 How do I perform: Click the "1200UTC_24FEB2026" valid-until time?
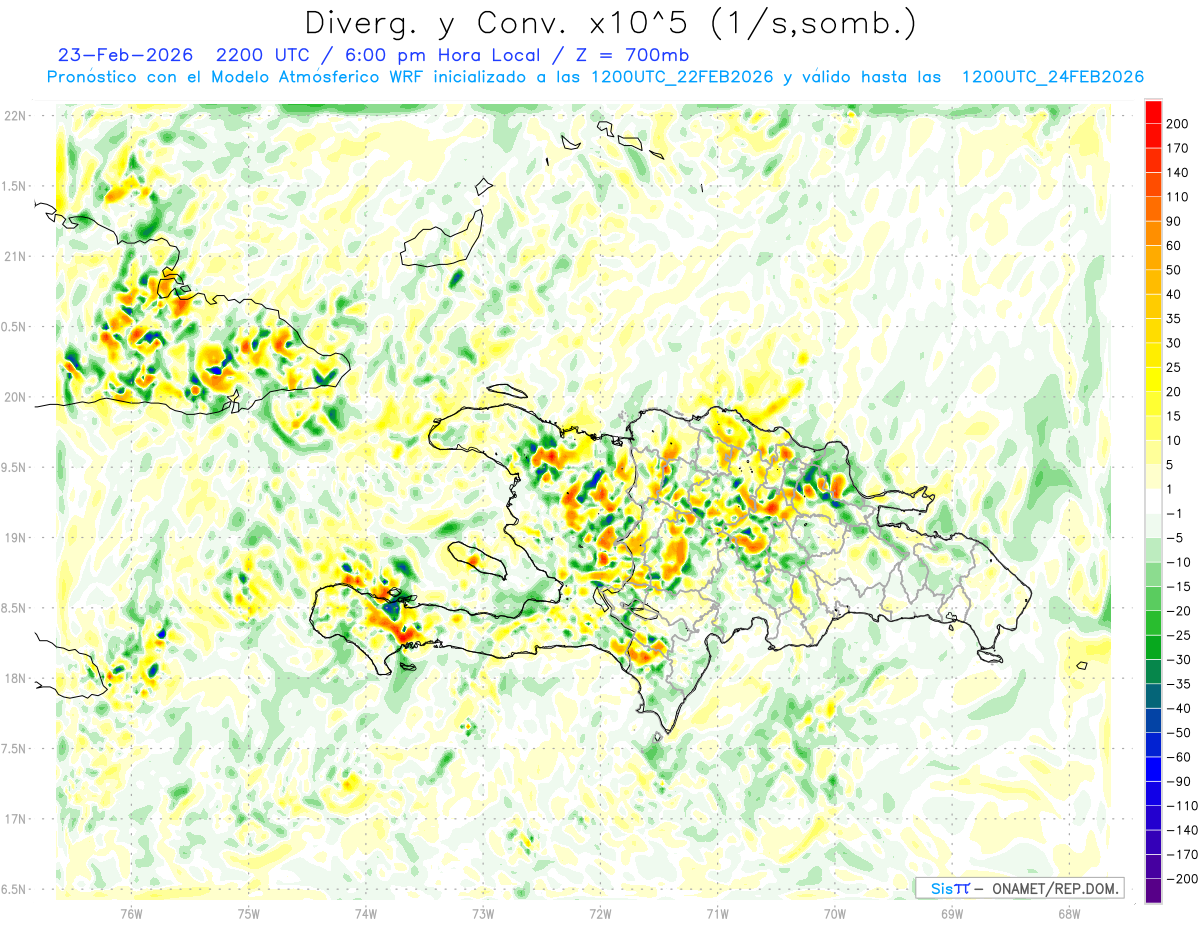click(1053, 77)
